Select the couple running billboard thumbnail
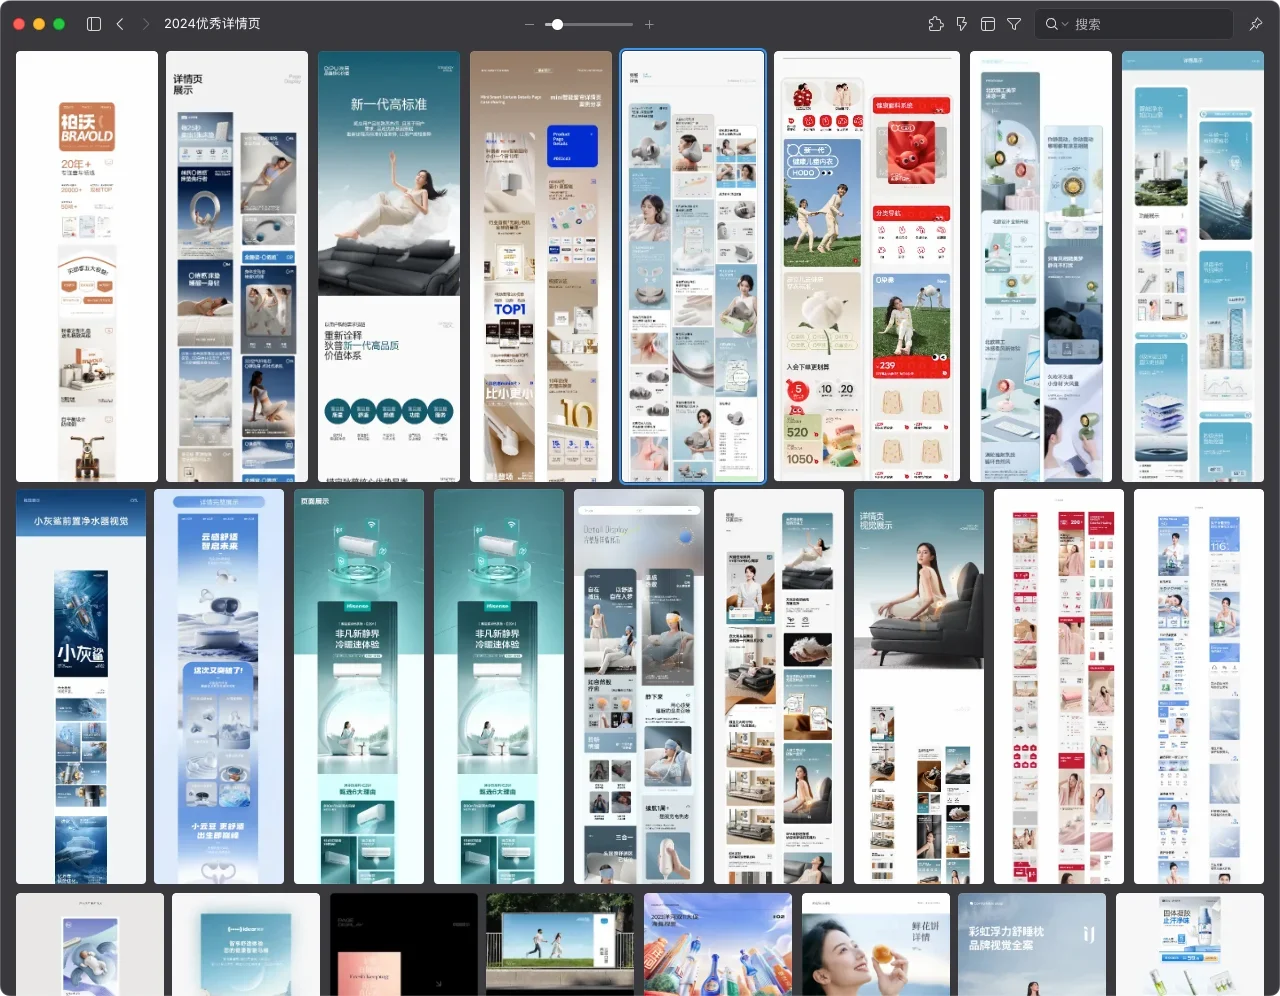 tap(561, 944)
